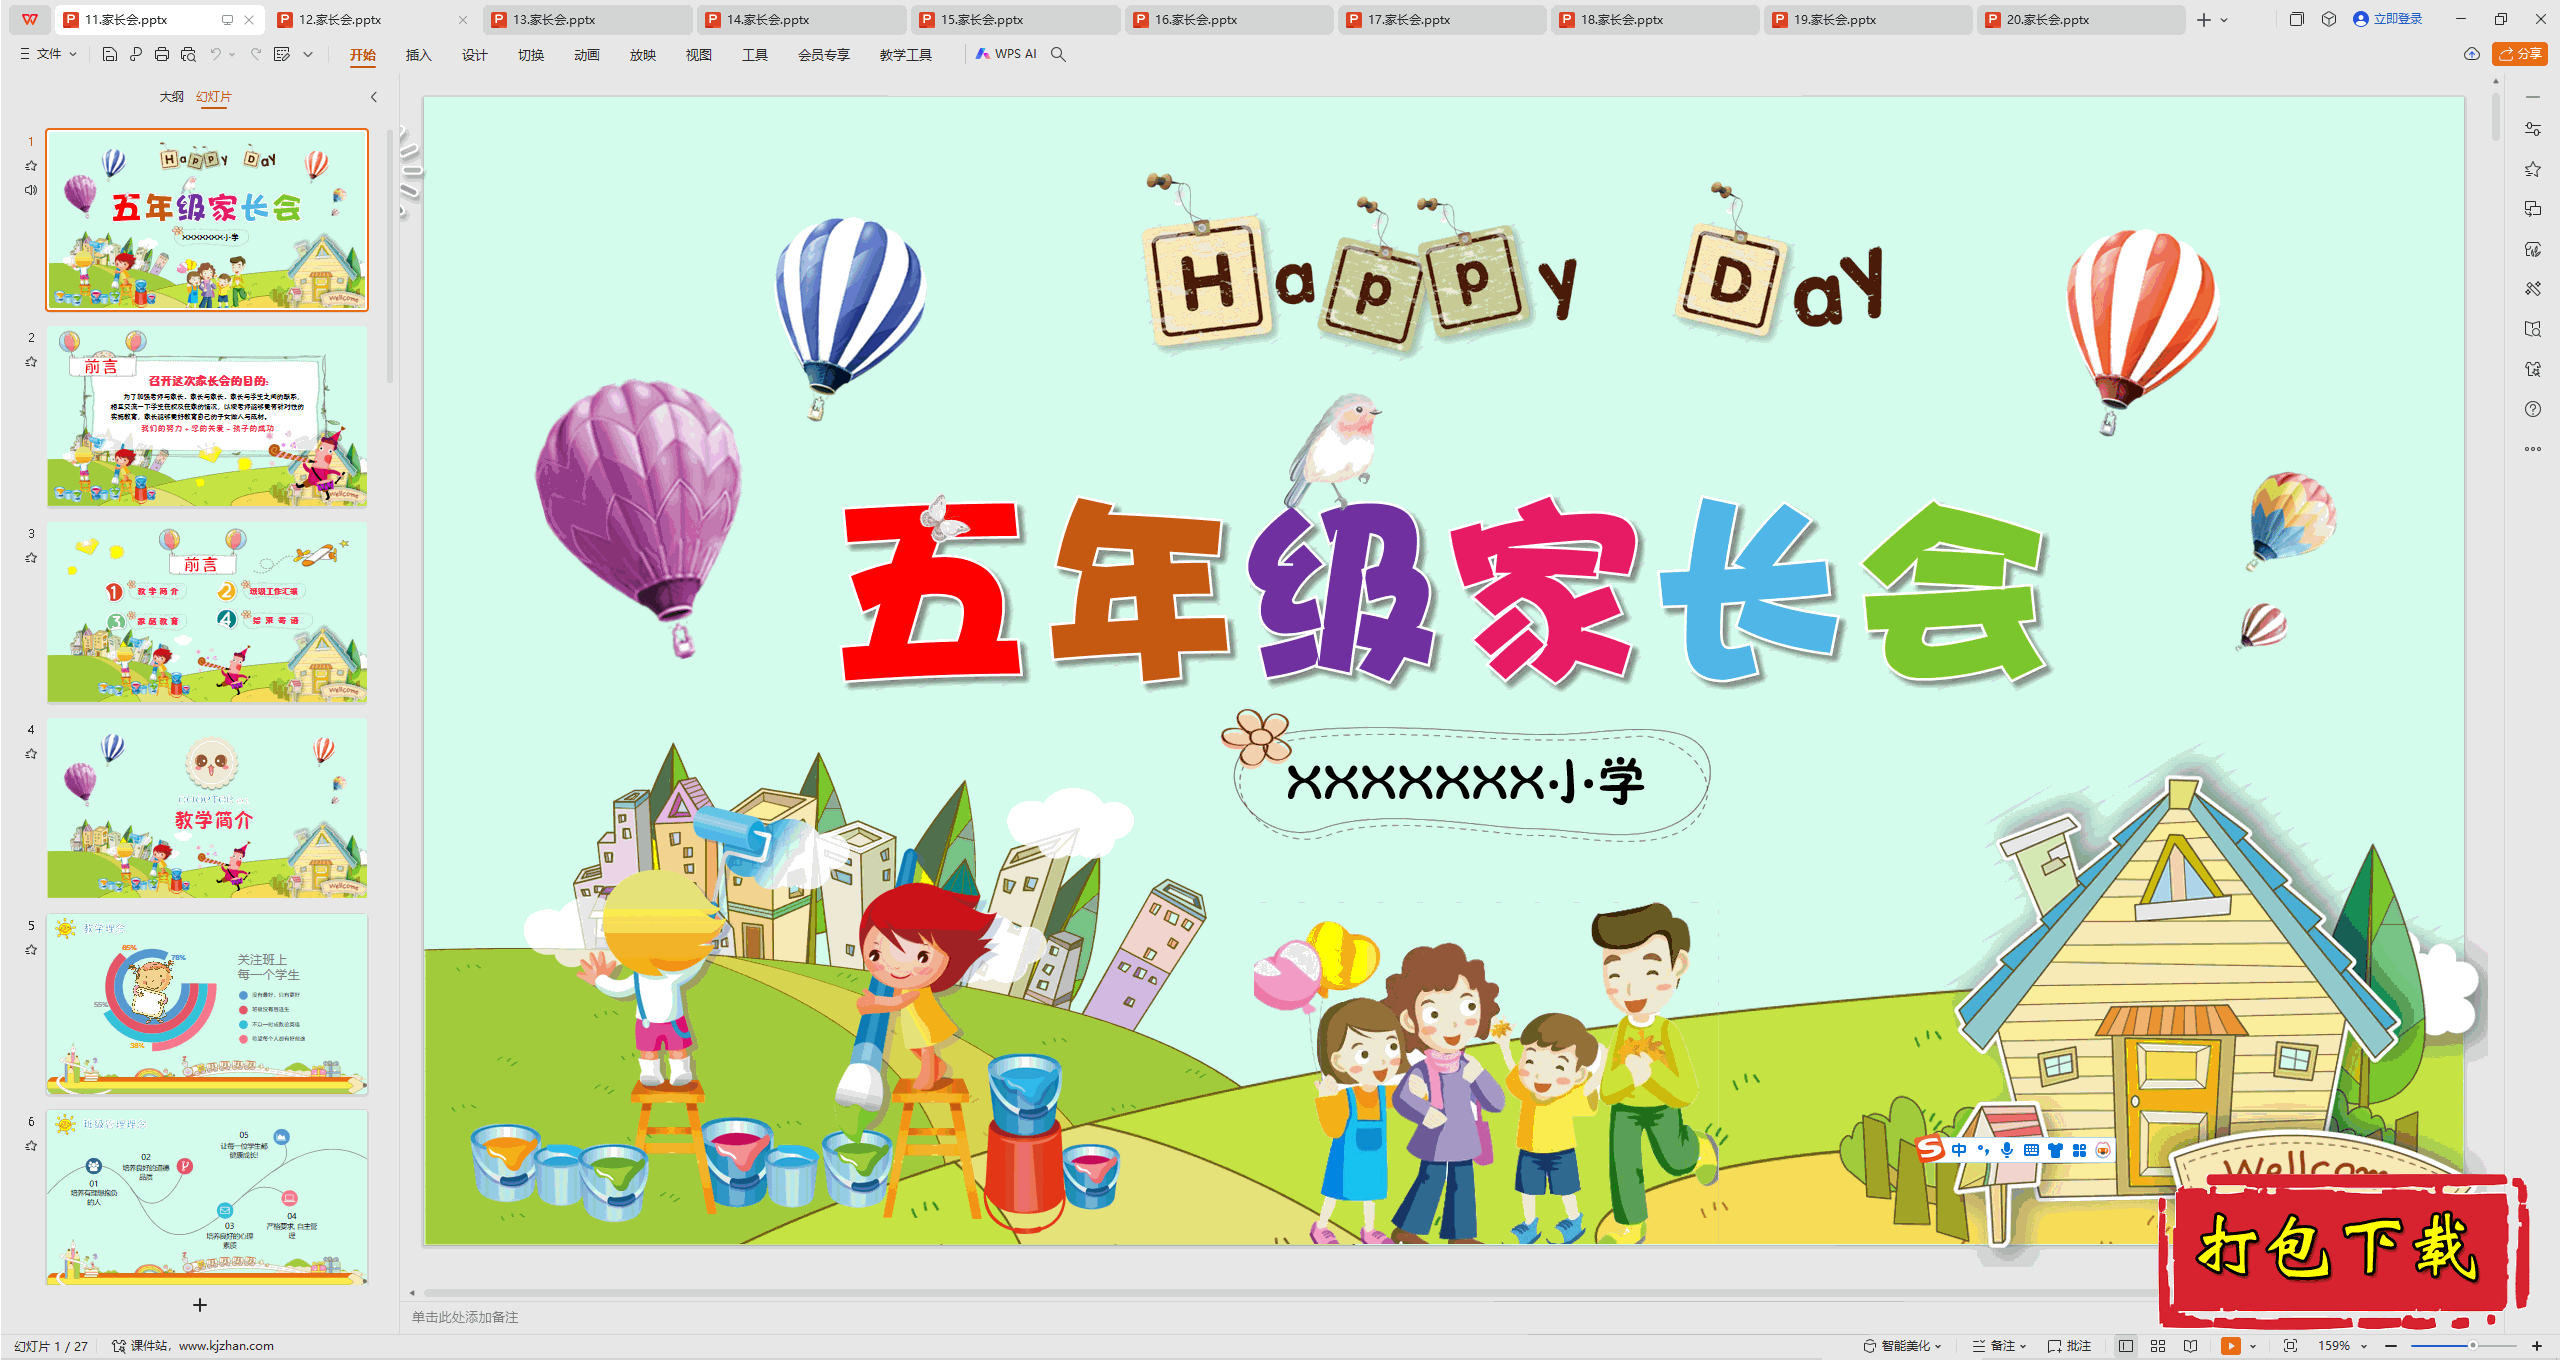
Task: Click the cube skin icon in title bar
Action: pos(2329,19)
